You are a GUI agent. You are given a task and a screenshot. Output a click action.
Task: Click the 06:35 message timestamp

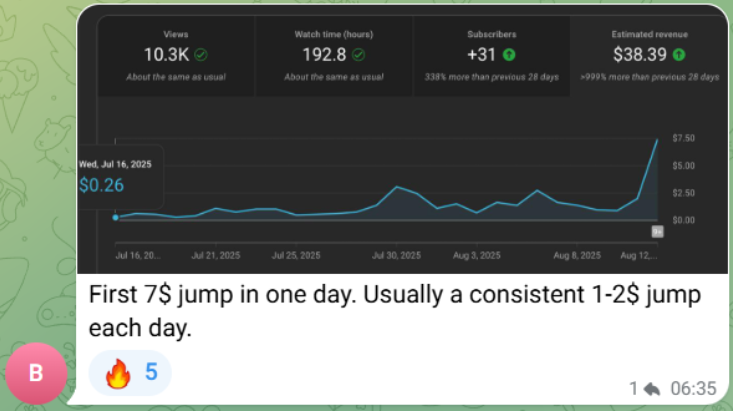coord(689,387)
